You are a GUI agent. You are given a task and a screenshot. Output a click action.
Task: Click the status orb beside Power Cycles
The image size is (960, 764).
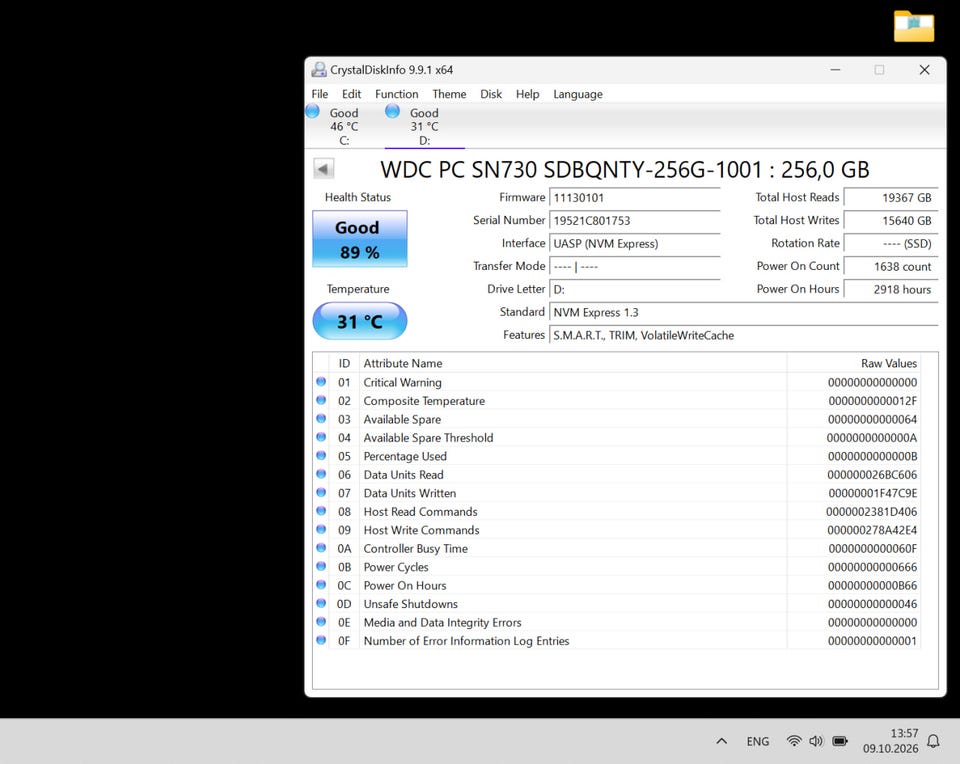[321, 567]
